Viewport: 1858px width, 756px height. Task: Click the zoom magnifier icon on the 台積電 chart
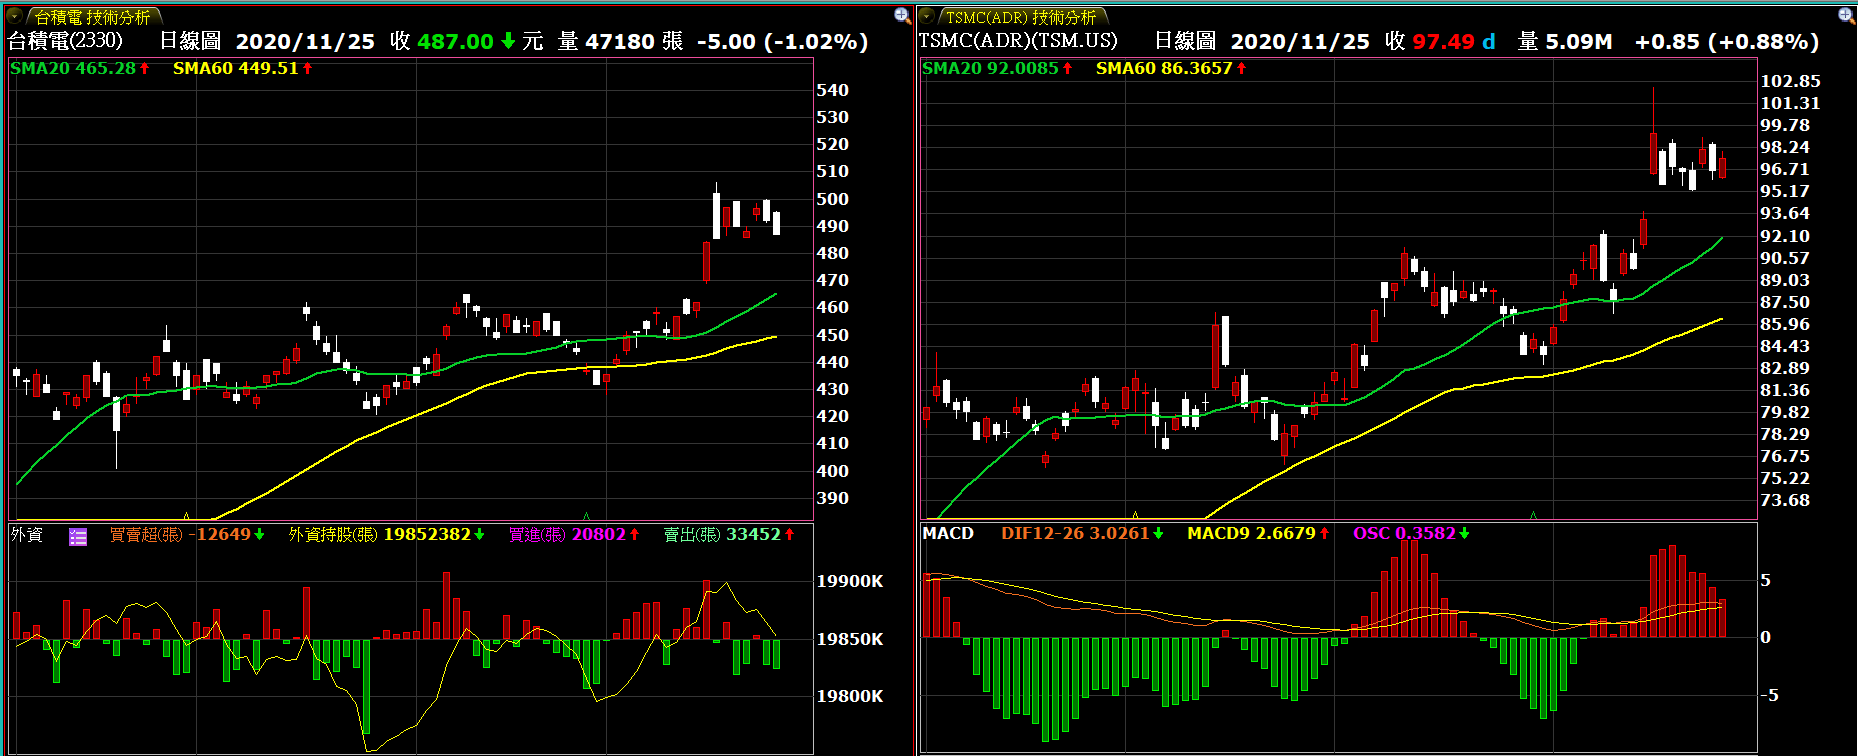901,15
